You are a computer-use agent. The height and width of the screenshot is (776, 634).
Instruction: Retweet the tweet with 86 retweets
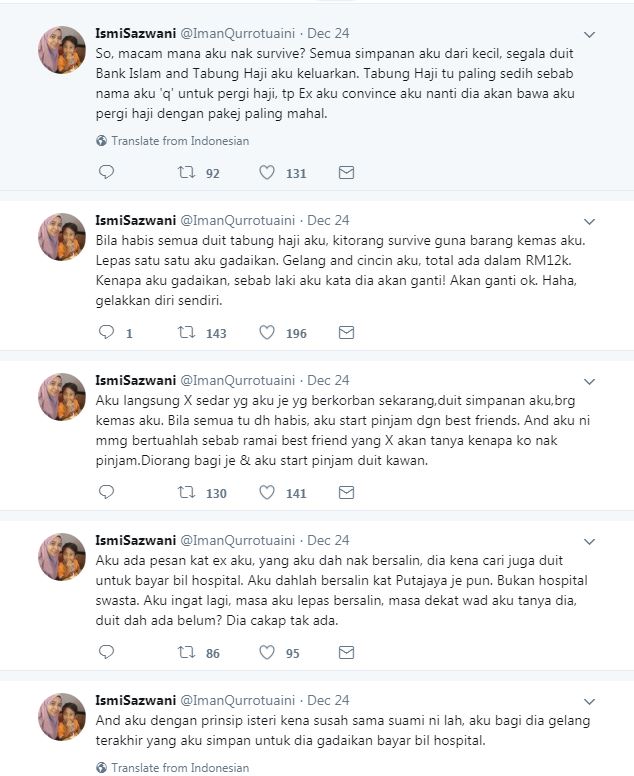pyautogui.click(x=185, y=653)
